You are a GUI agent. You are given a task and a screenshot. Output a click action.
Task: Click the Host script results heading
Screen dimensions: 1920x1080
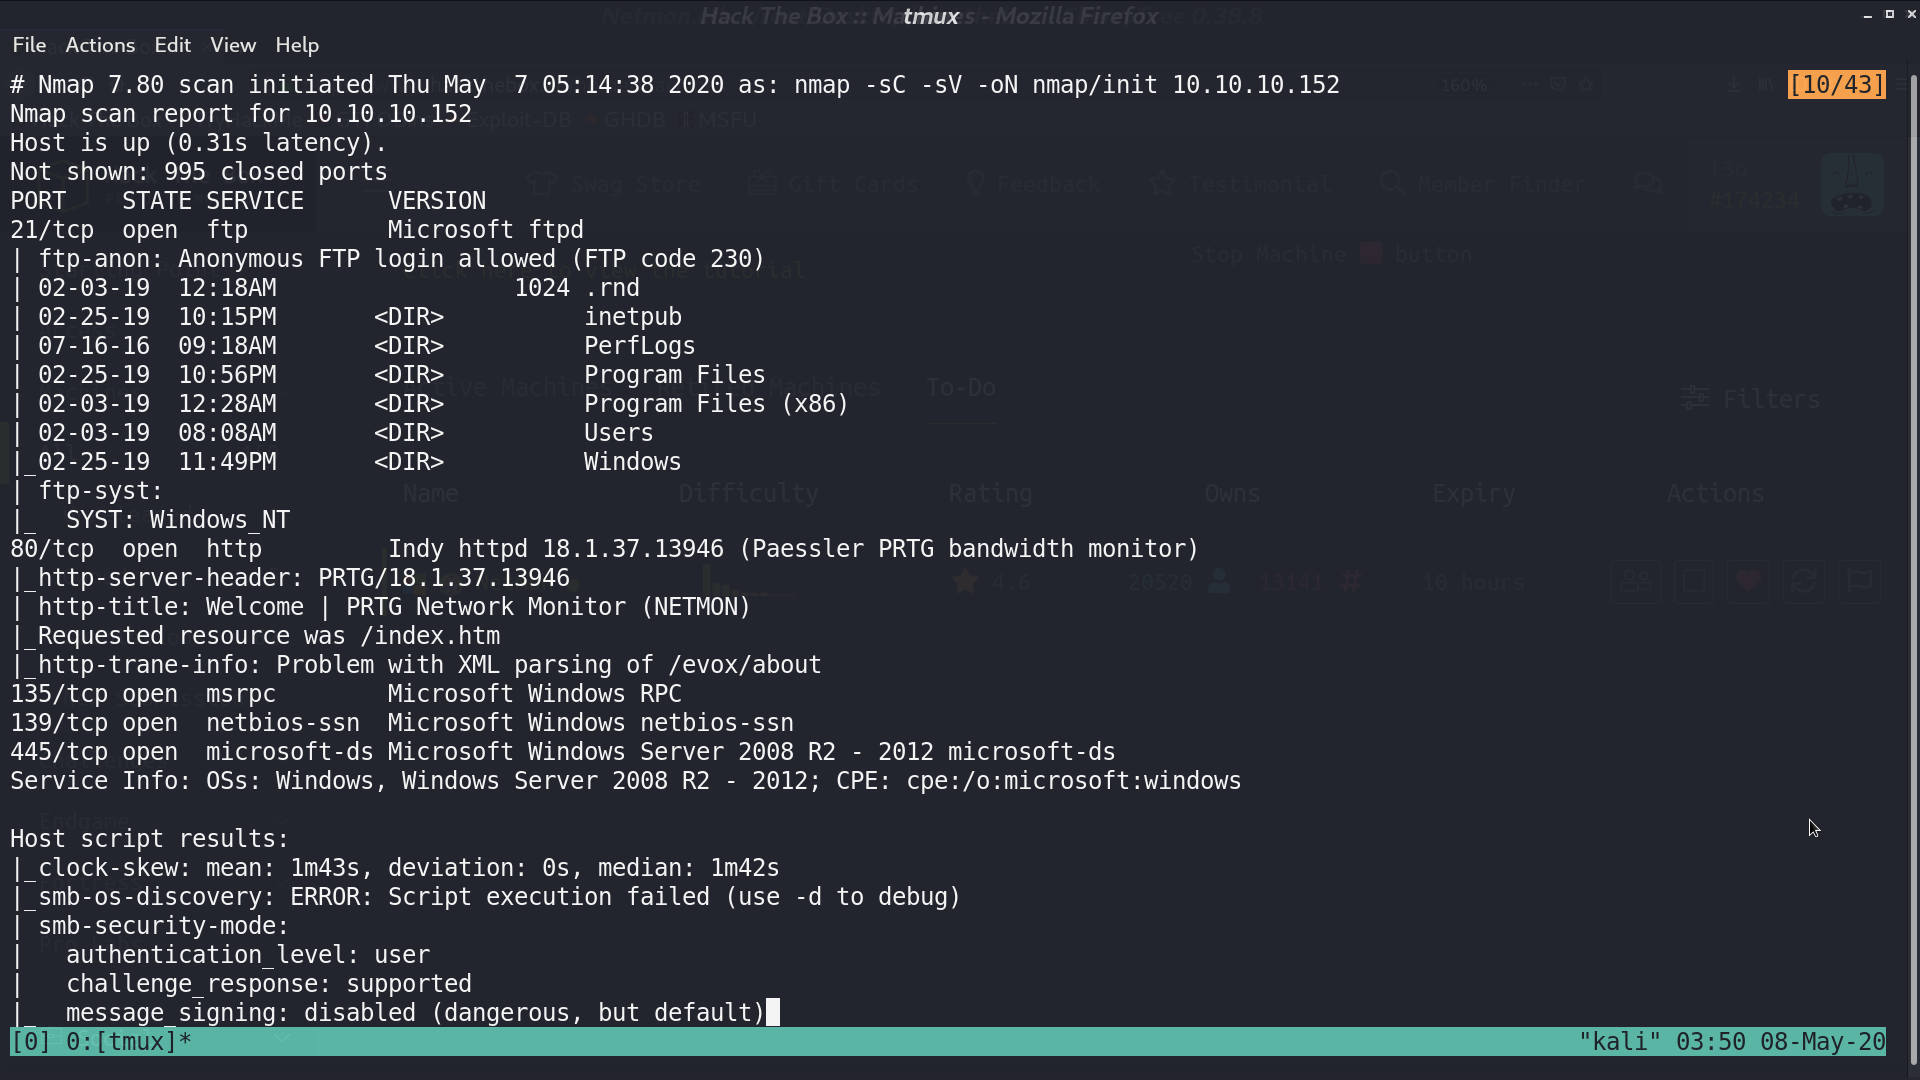[x=150, y=839]
